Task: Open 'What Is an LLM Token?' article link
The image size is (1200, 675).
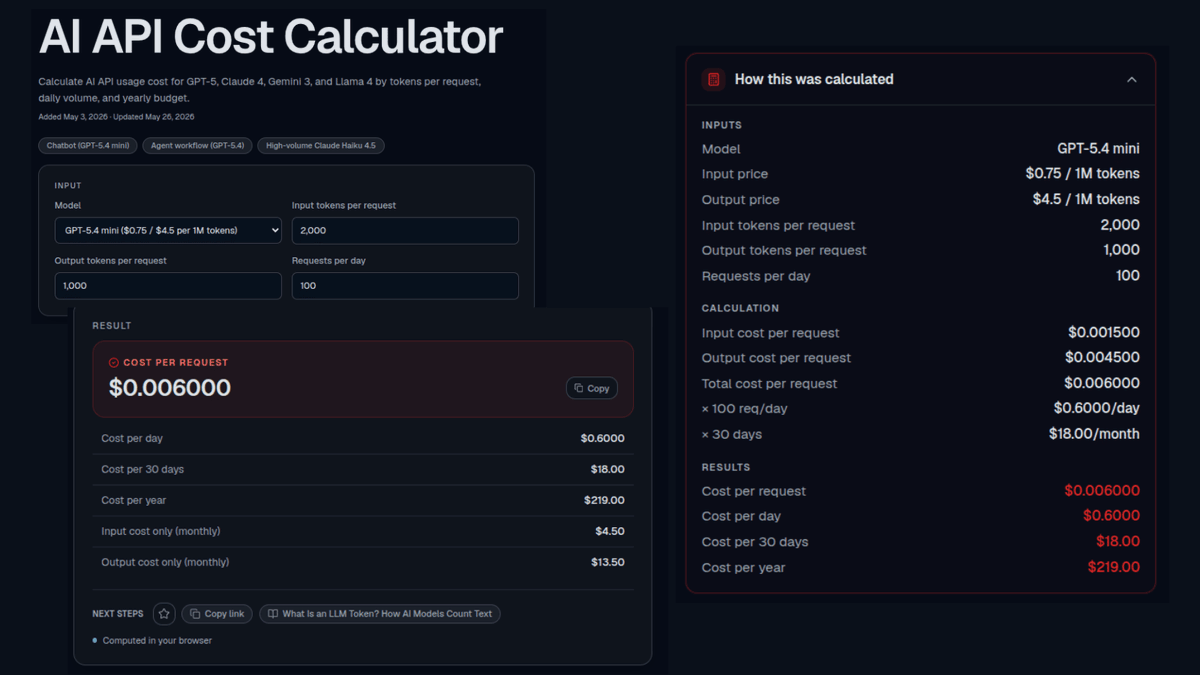Action: pos(380,614)
